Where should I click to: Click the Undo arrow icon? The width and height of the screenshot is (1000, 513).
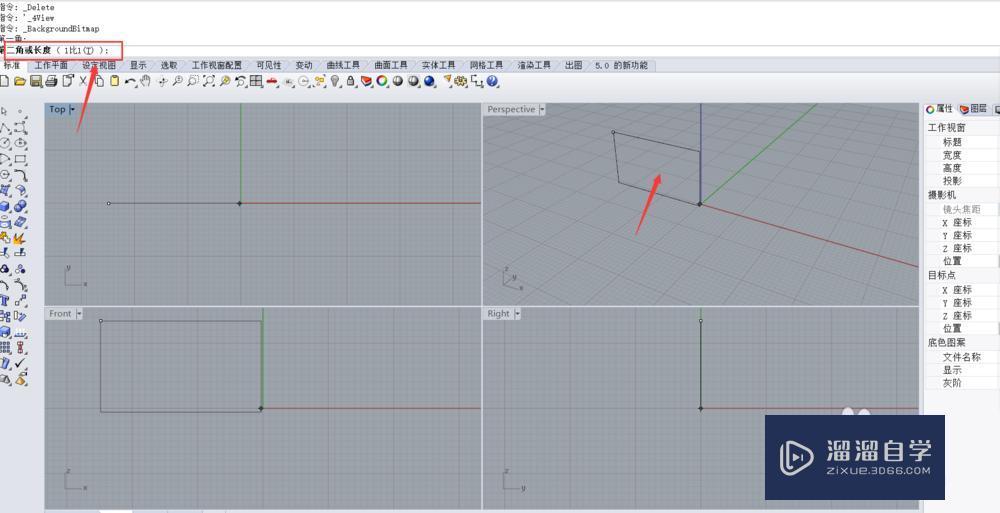coord(130,81)
